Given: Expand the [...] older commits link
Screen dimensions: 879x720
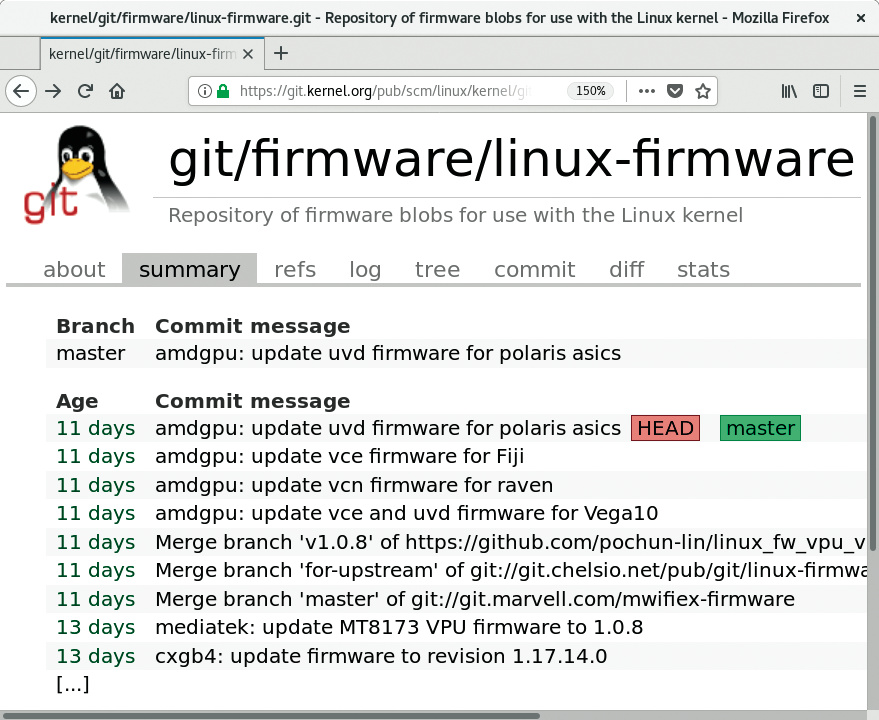Looking at the screenshot, I should [x=73, y=685].
